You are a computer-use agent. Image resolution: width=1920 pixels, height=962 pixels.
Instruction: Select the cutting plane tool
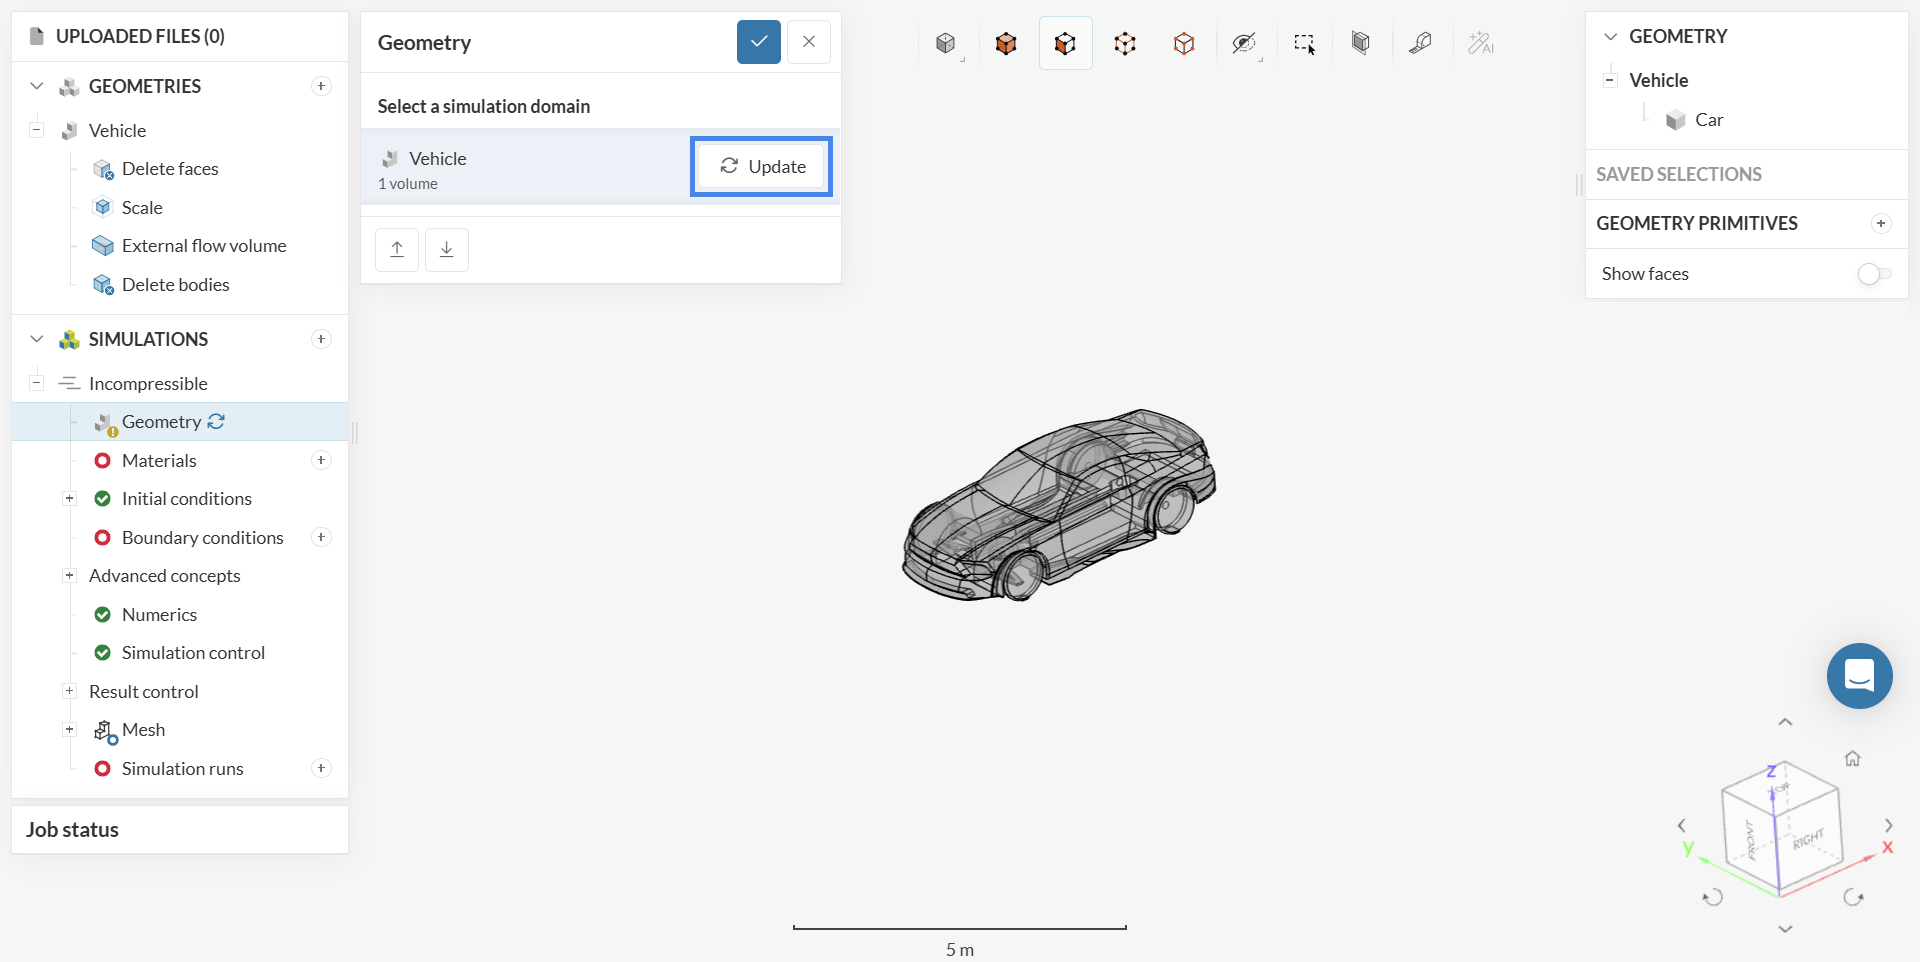coord(1360,43)
